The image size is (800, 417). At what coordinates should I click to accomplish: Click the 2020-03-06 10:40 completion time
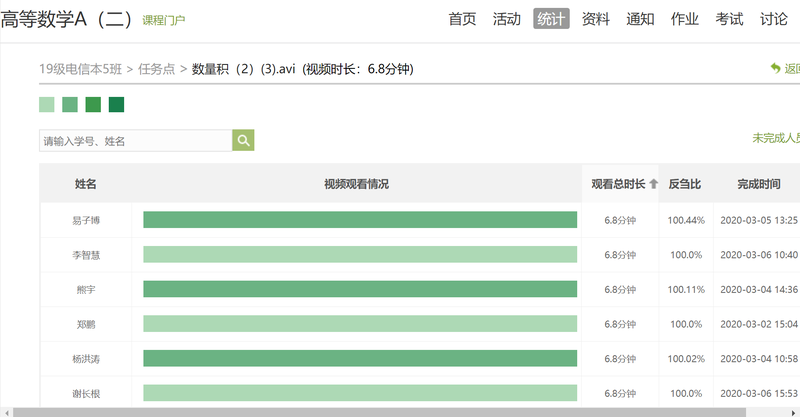tap(759, 255)
